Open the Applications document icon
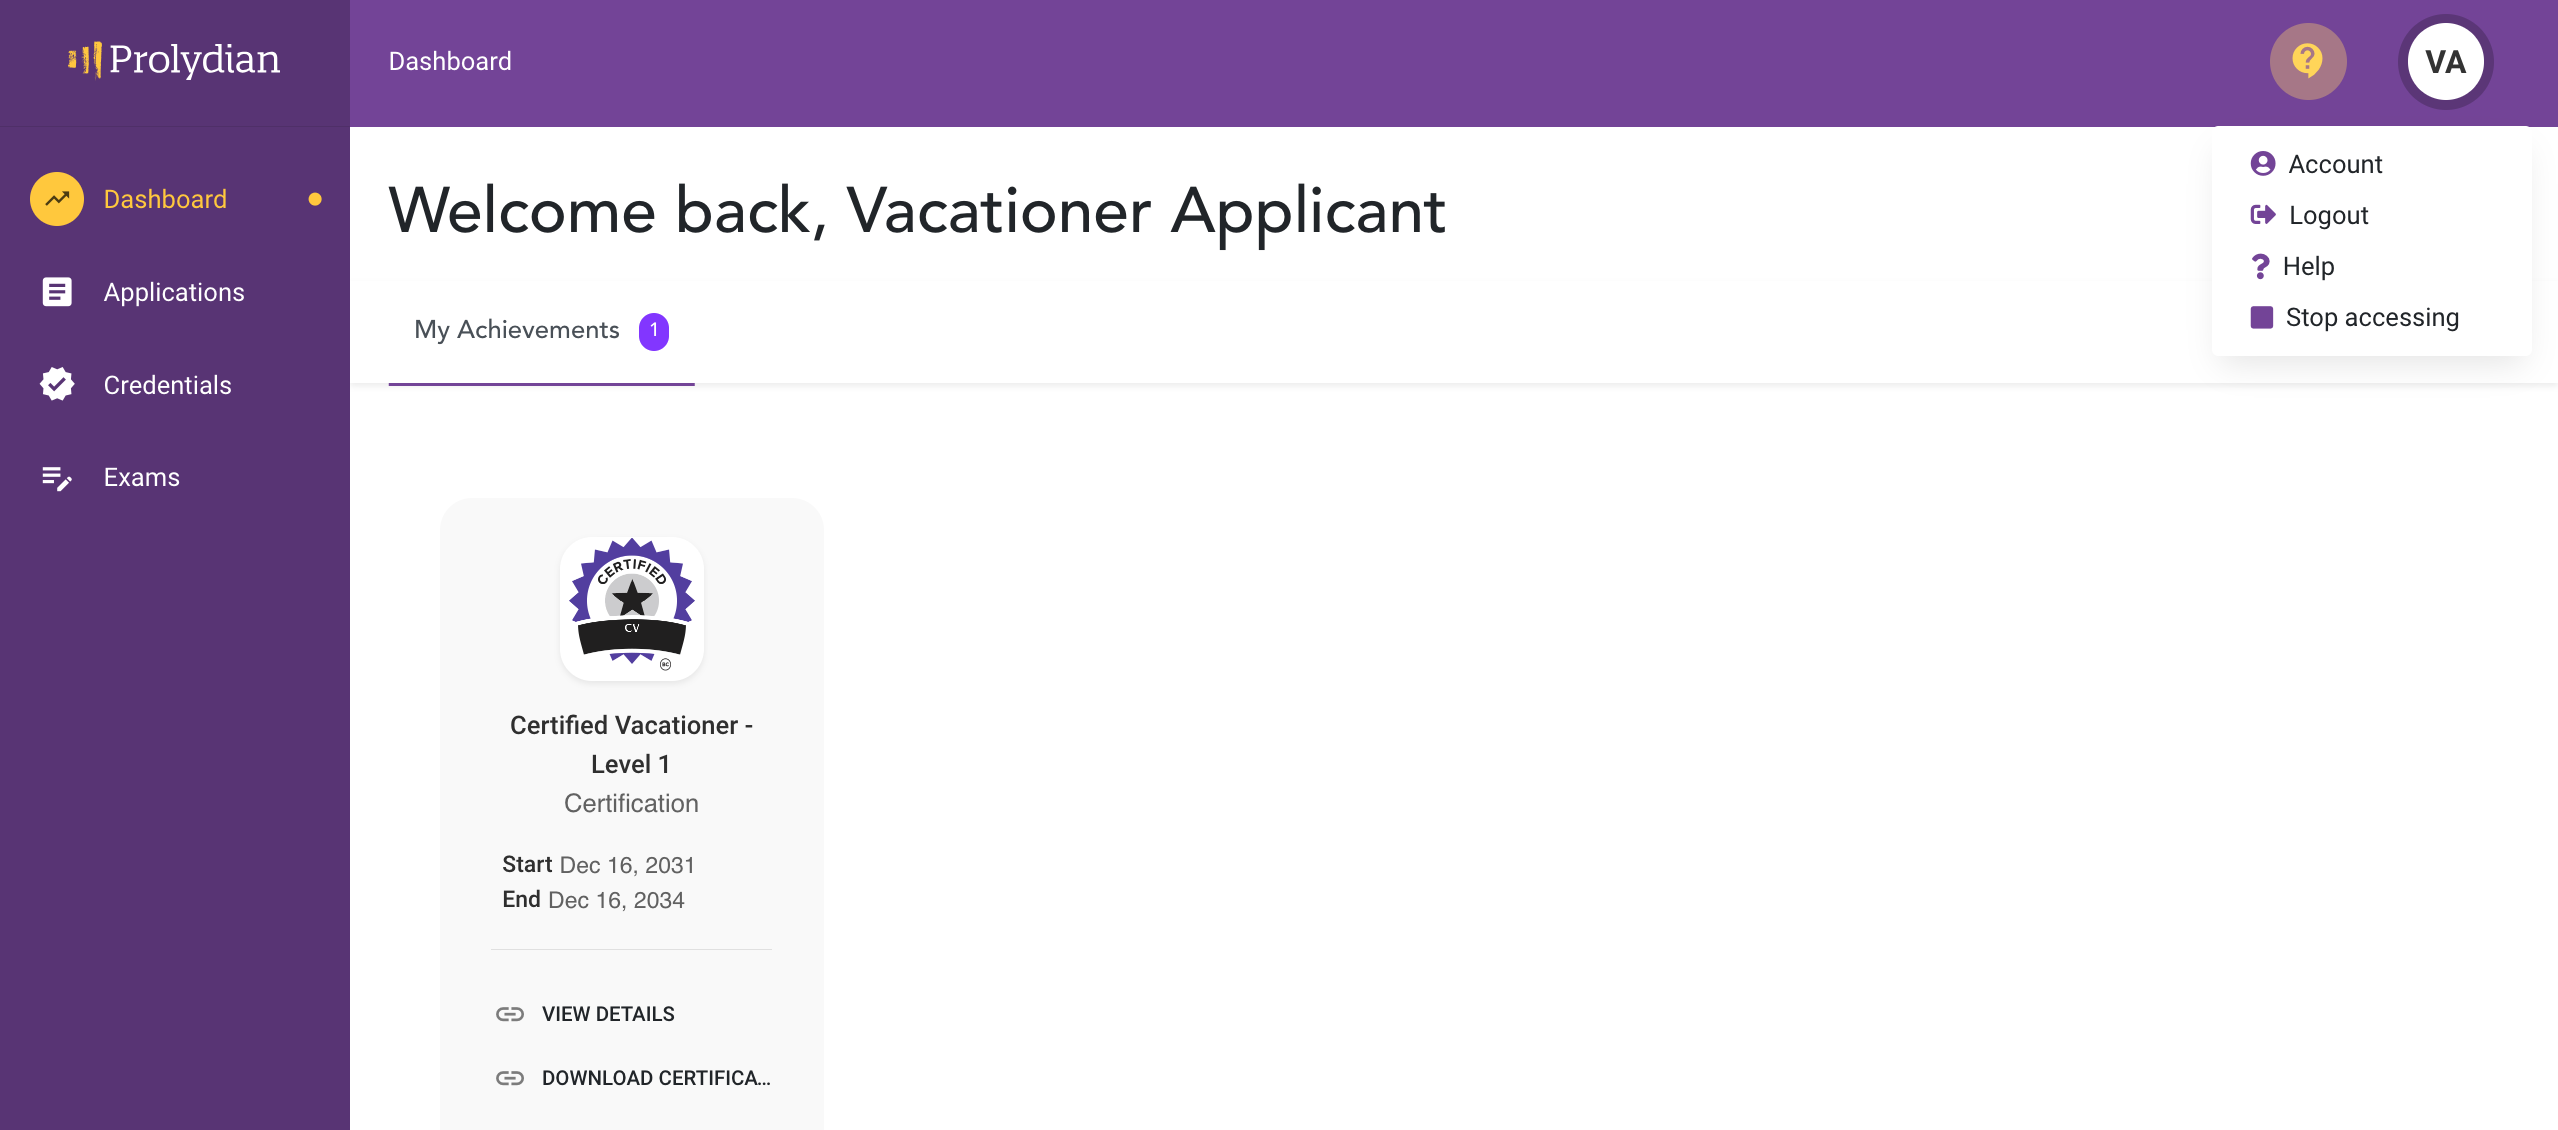This screenshot has width=2558, height=1130. click(57, 292)
